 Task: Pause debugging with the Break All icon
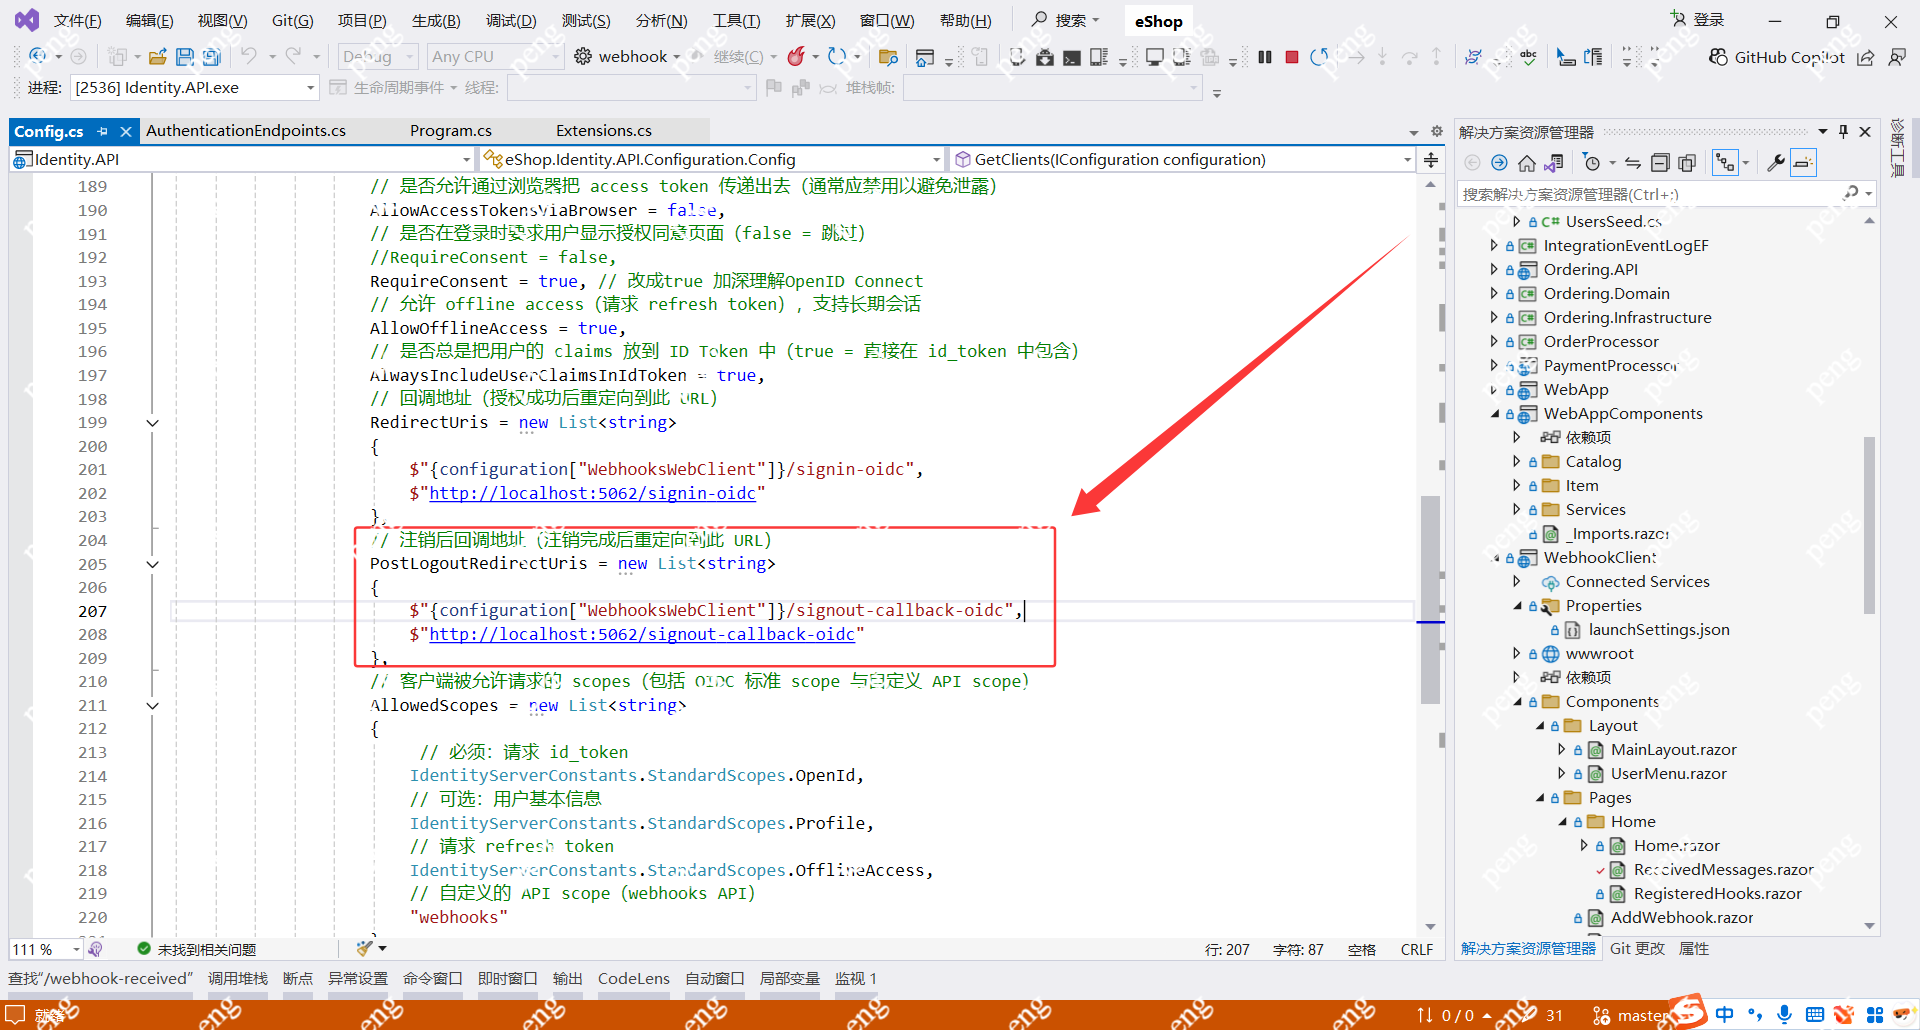[1265, 57]
